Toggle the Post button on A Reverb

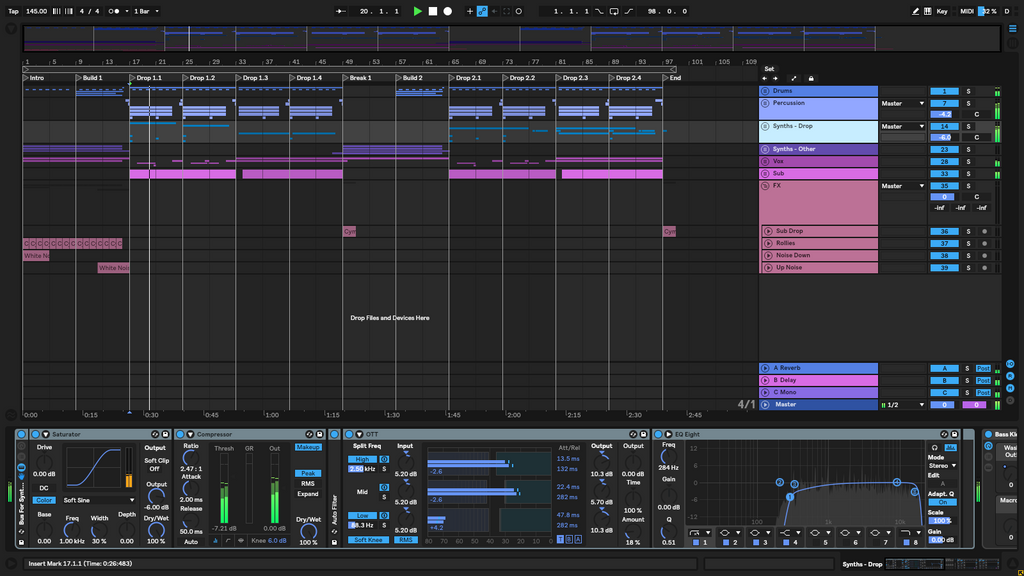click(984, 368)
